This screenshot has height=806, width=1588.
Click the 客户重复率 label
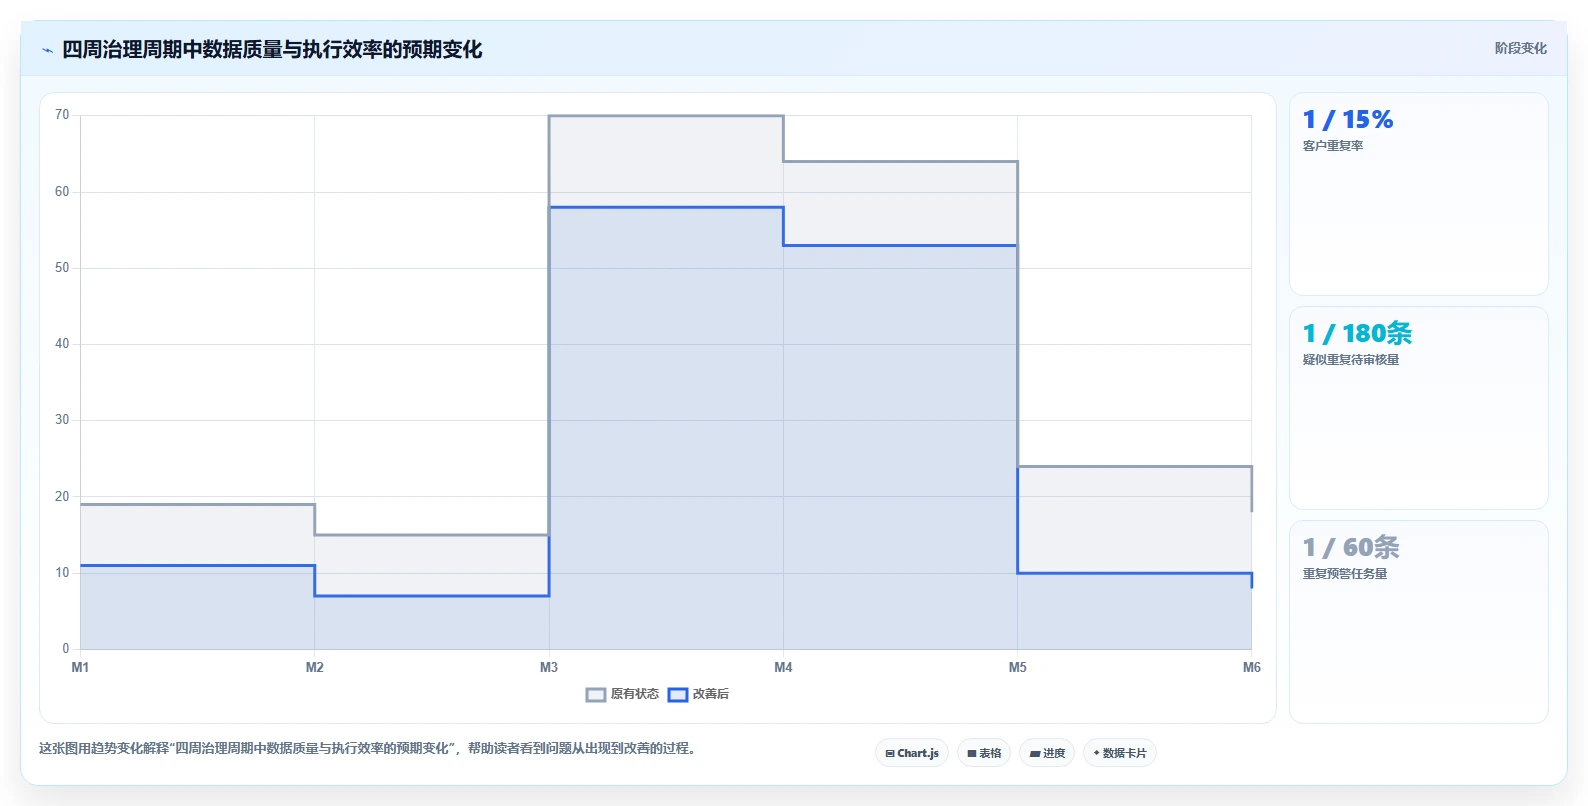(1333, 146)
